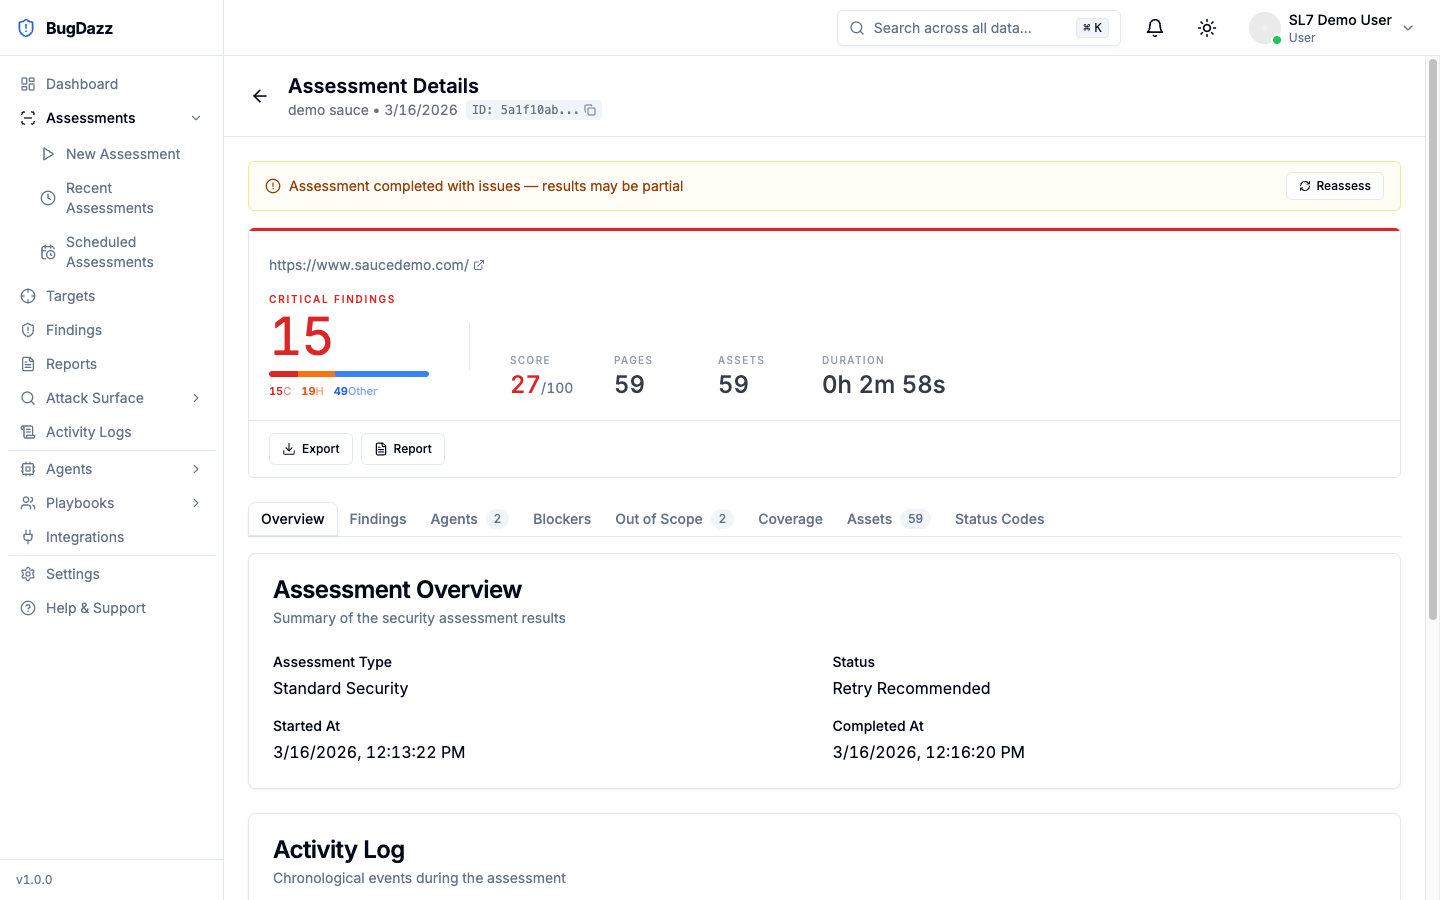This screenshot has width=1440, height=900.
Task: Expand the Playbooks submenu chevron
Action: pyautogui.click(x=196, y=503)
